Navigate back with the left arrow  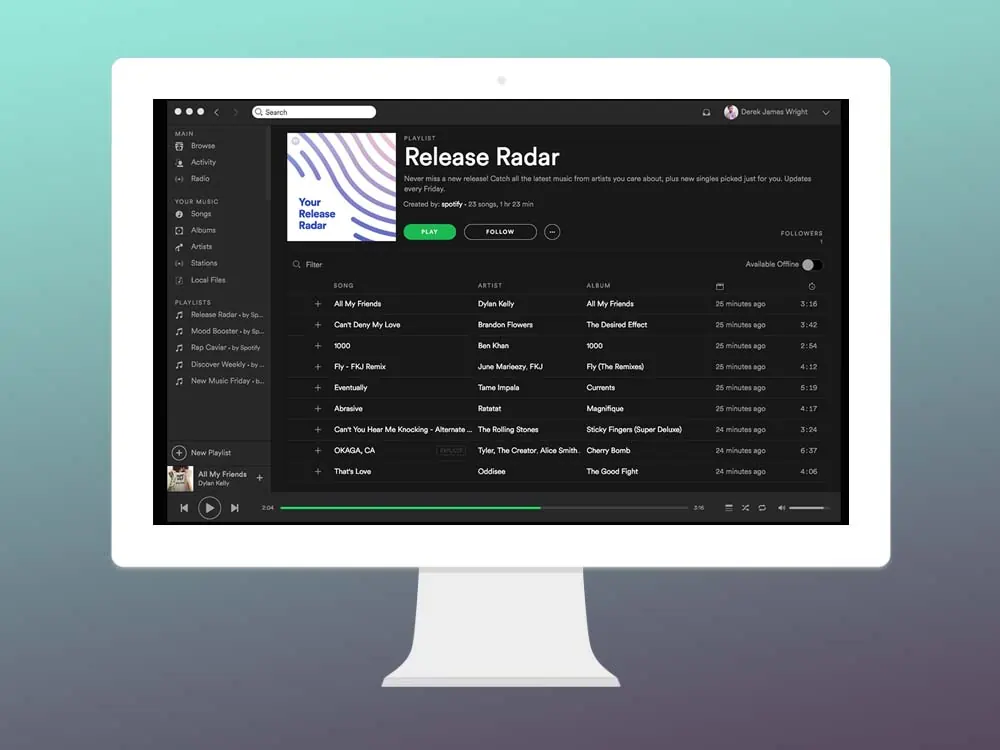click(x=217, y=113)
